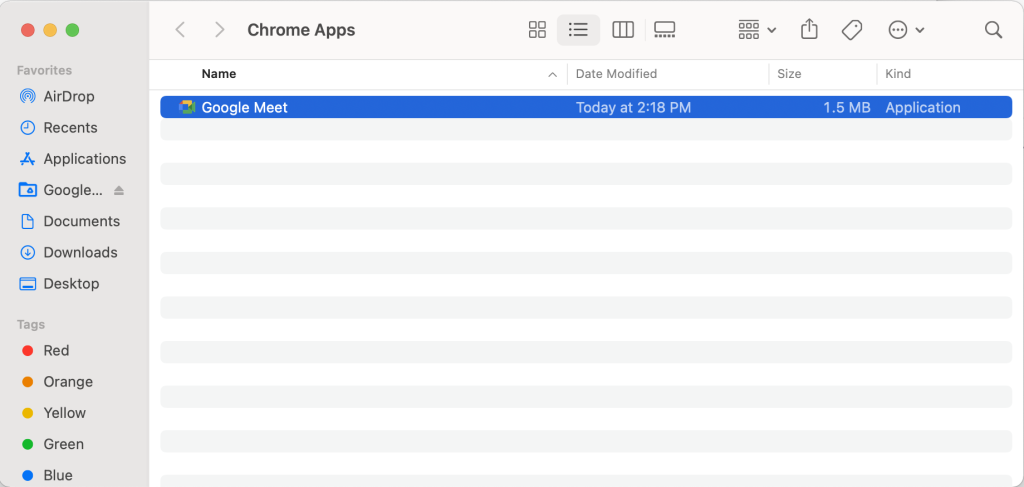This screenshot has width=1024, height=487.
Task: Sort by Date Modified column
Action: pos(616,74)
